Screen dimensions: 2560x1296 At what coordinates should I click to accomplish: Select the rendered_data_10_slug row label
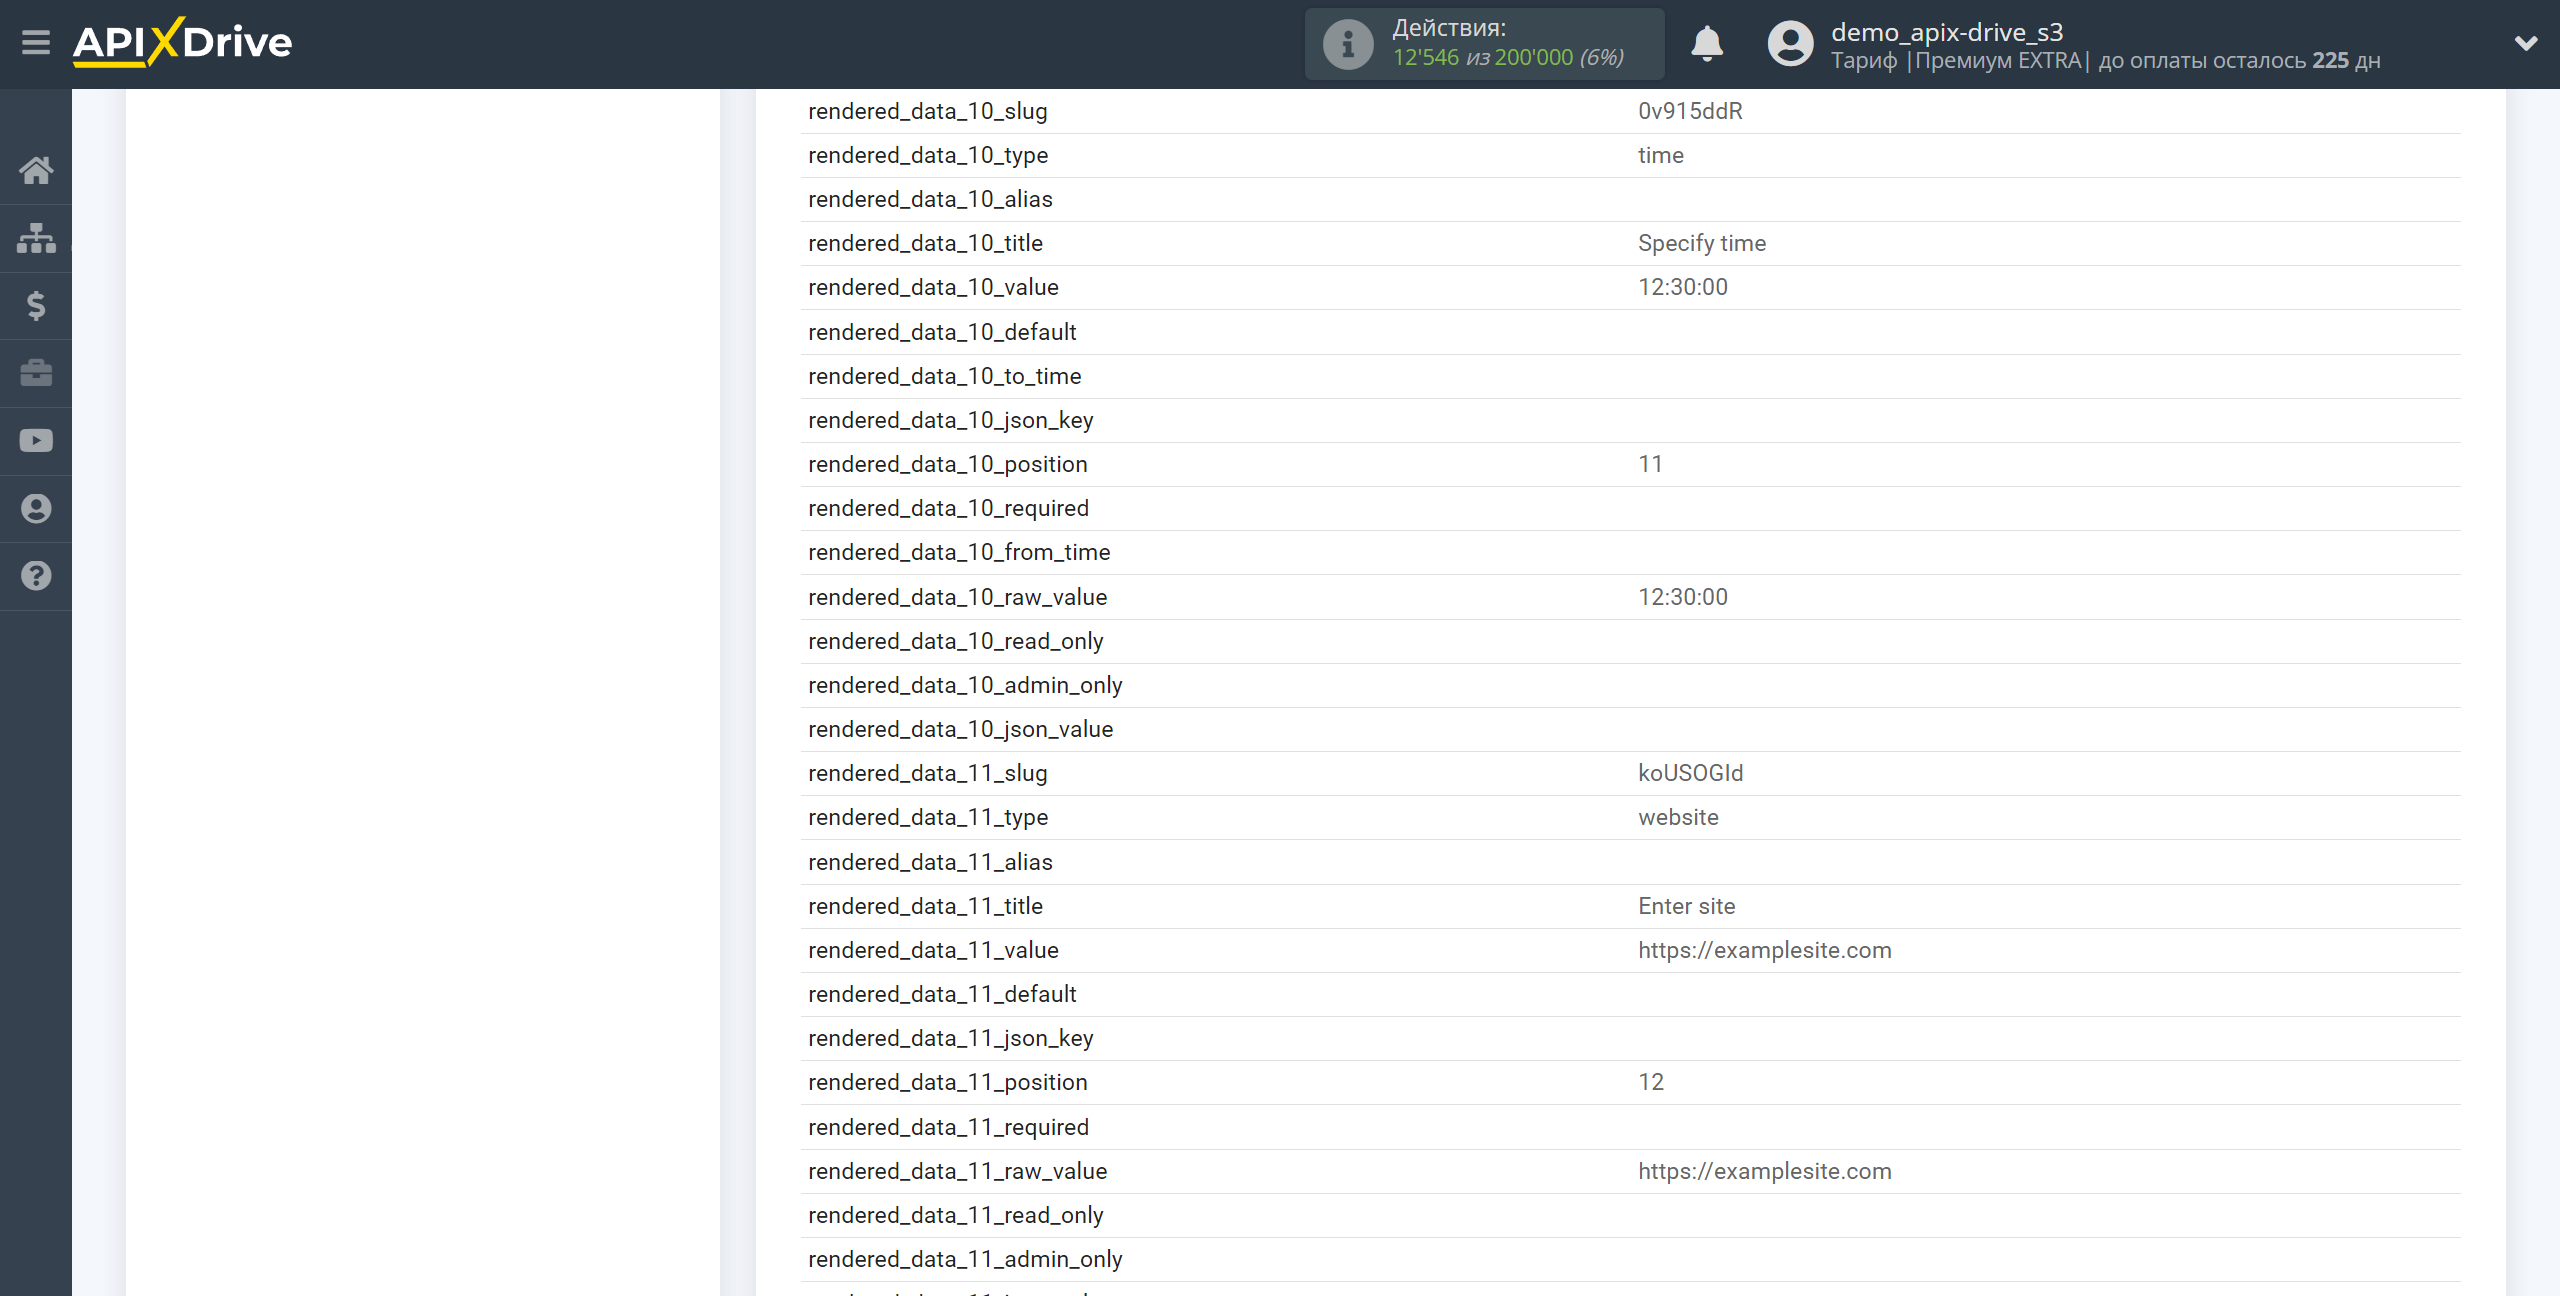[927, 111]
